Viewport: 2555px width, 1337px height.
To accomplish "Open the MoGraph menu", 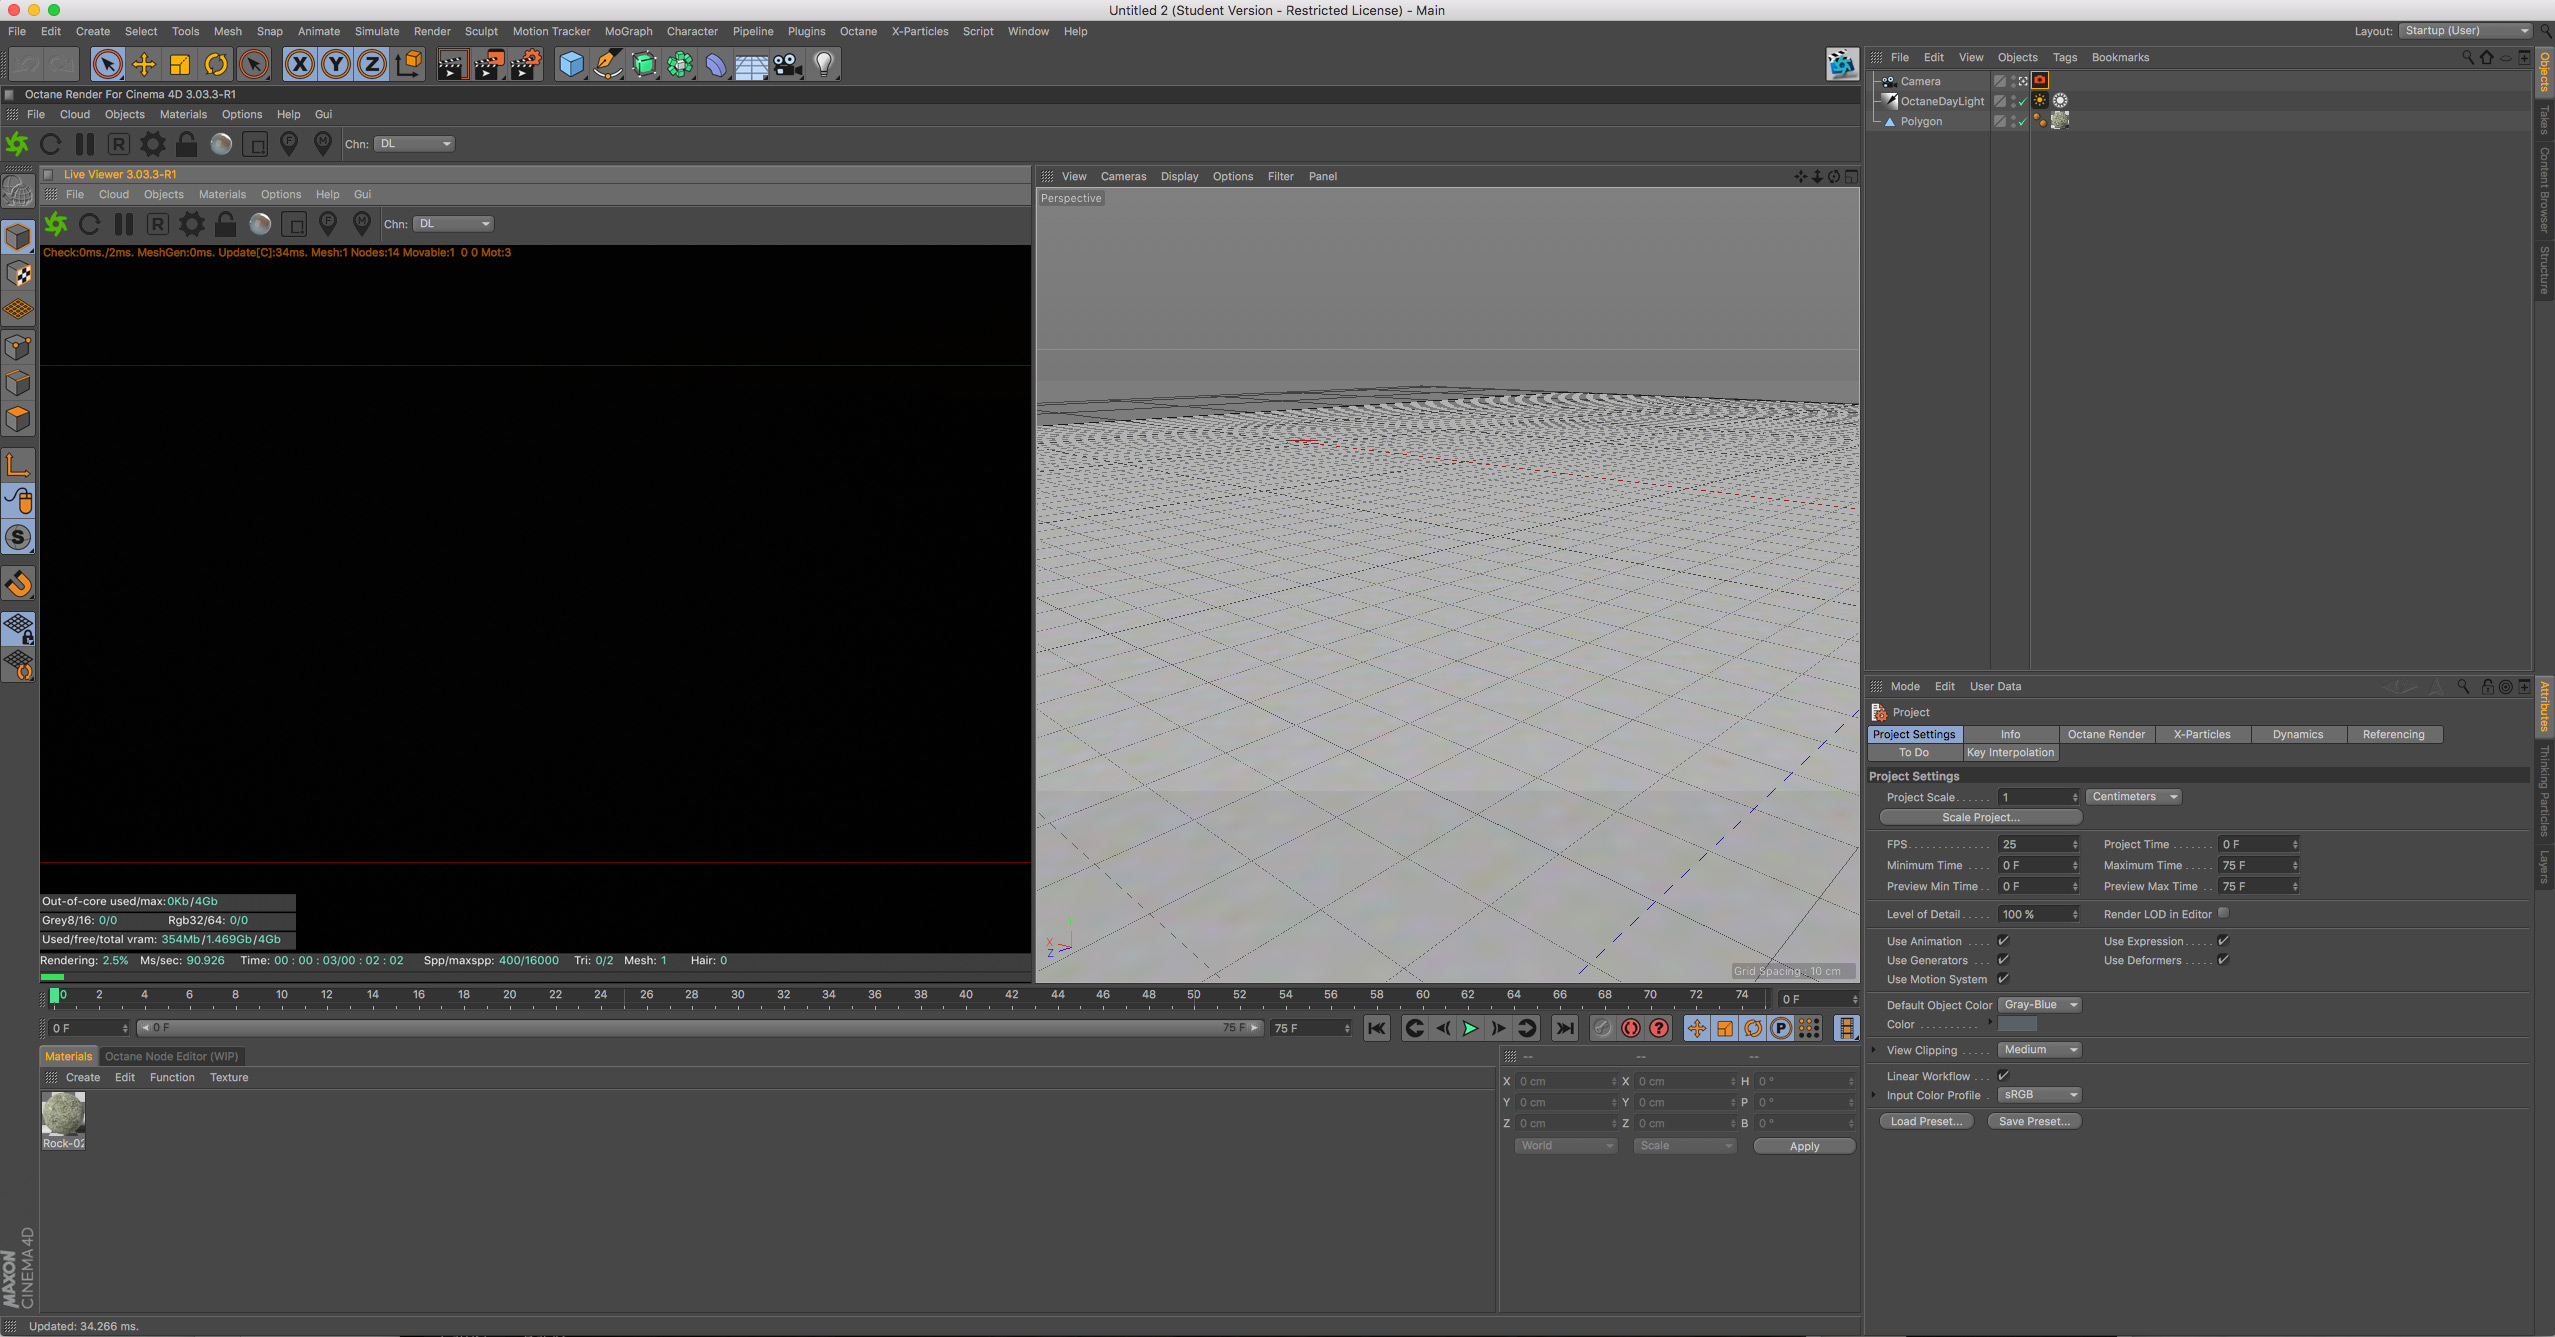I will (x=628, y=31).
